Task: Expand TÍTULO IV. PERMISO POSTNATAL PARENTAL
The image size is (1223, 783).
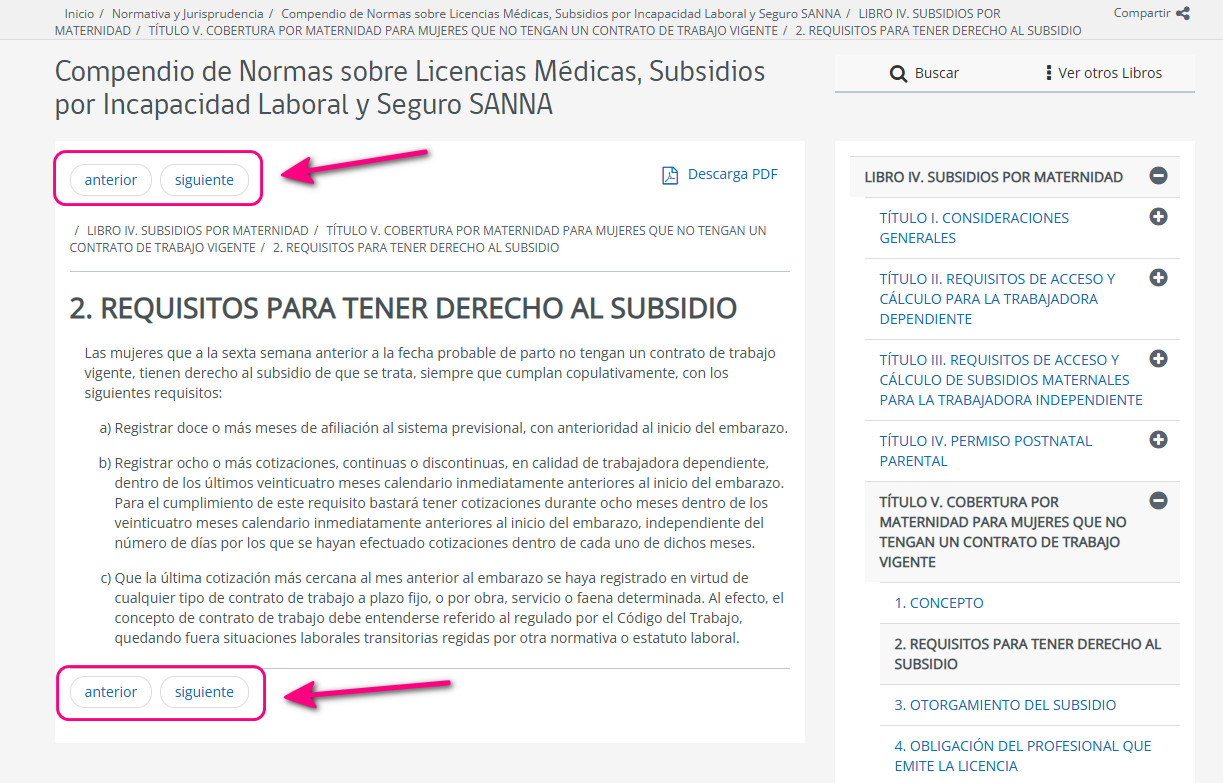Action: (x=1158, y=440)
